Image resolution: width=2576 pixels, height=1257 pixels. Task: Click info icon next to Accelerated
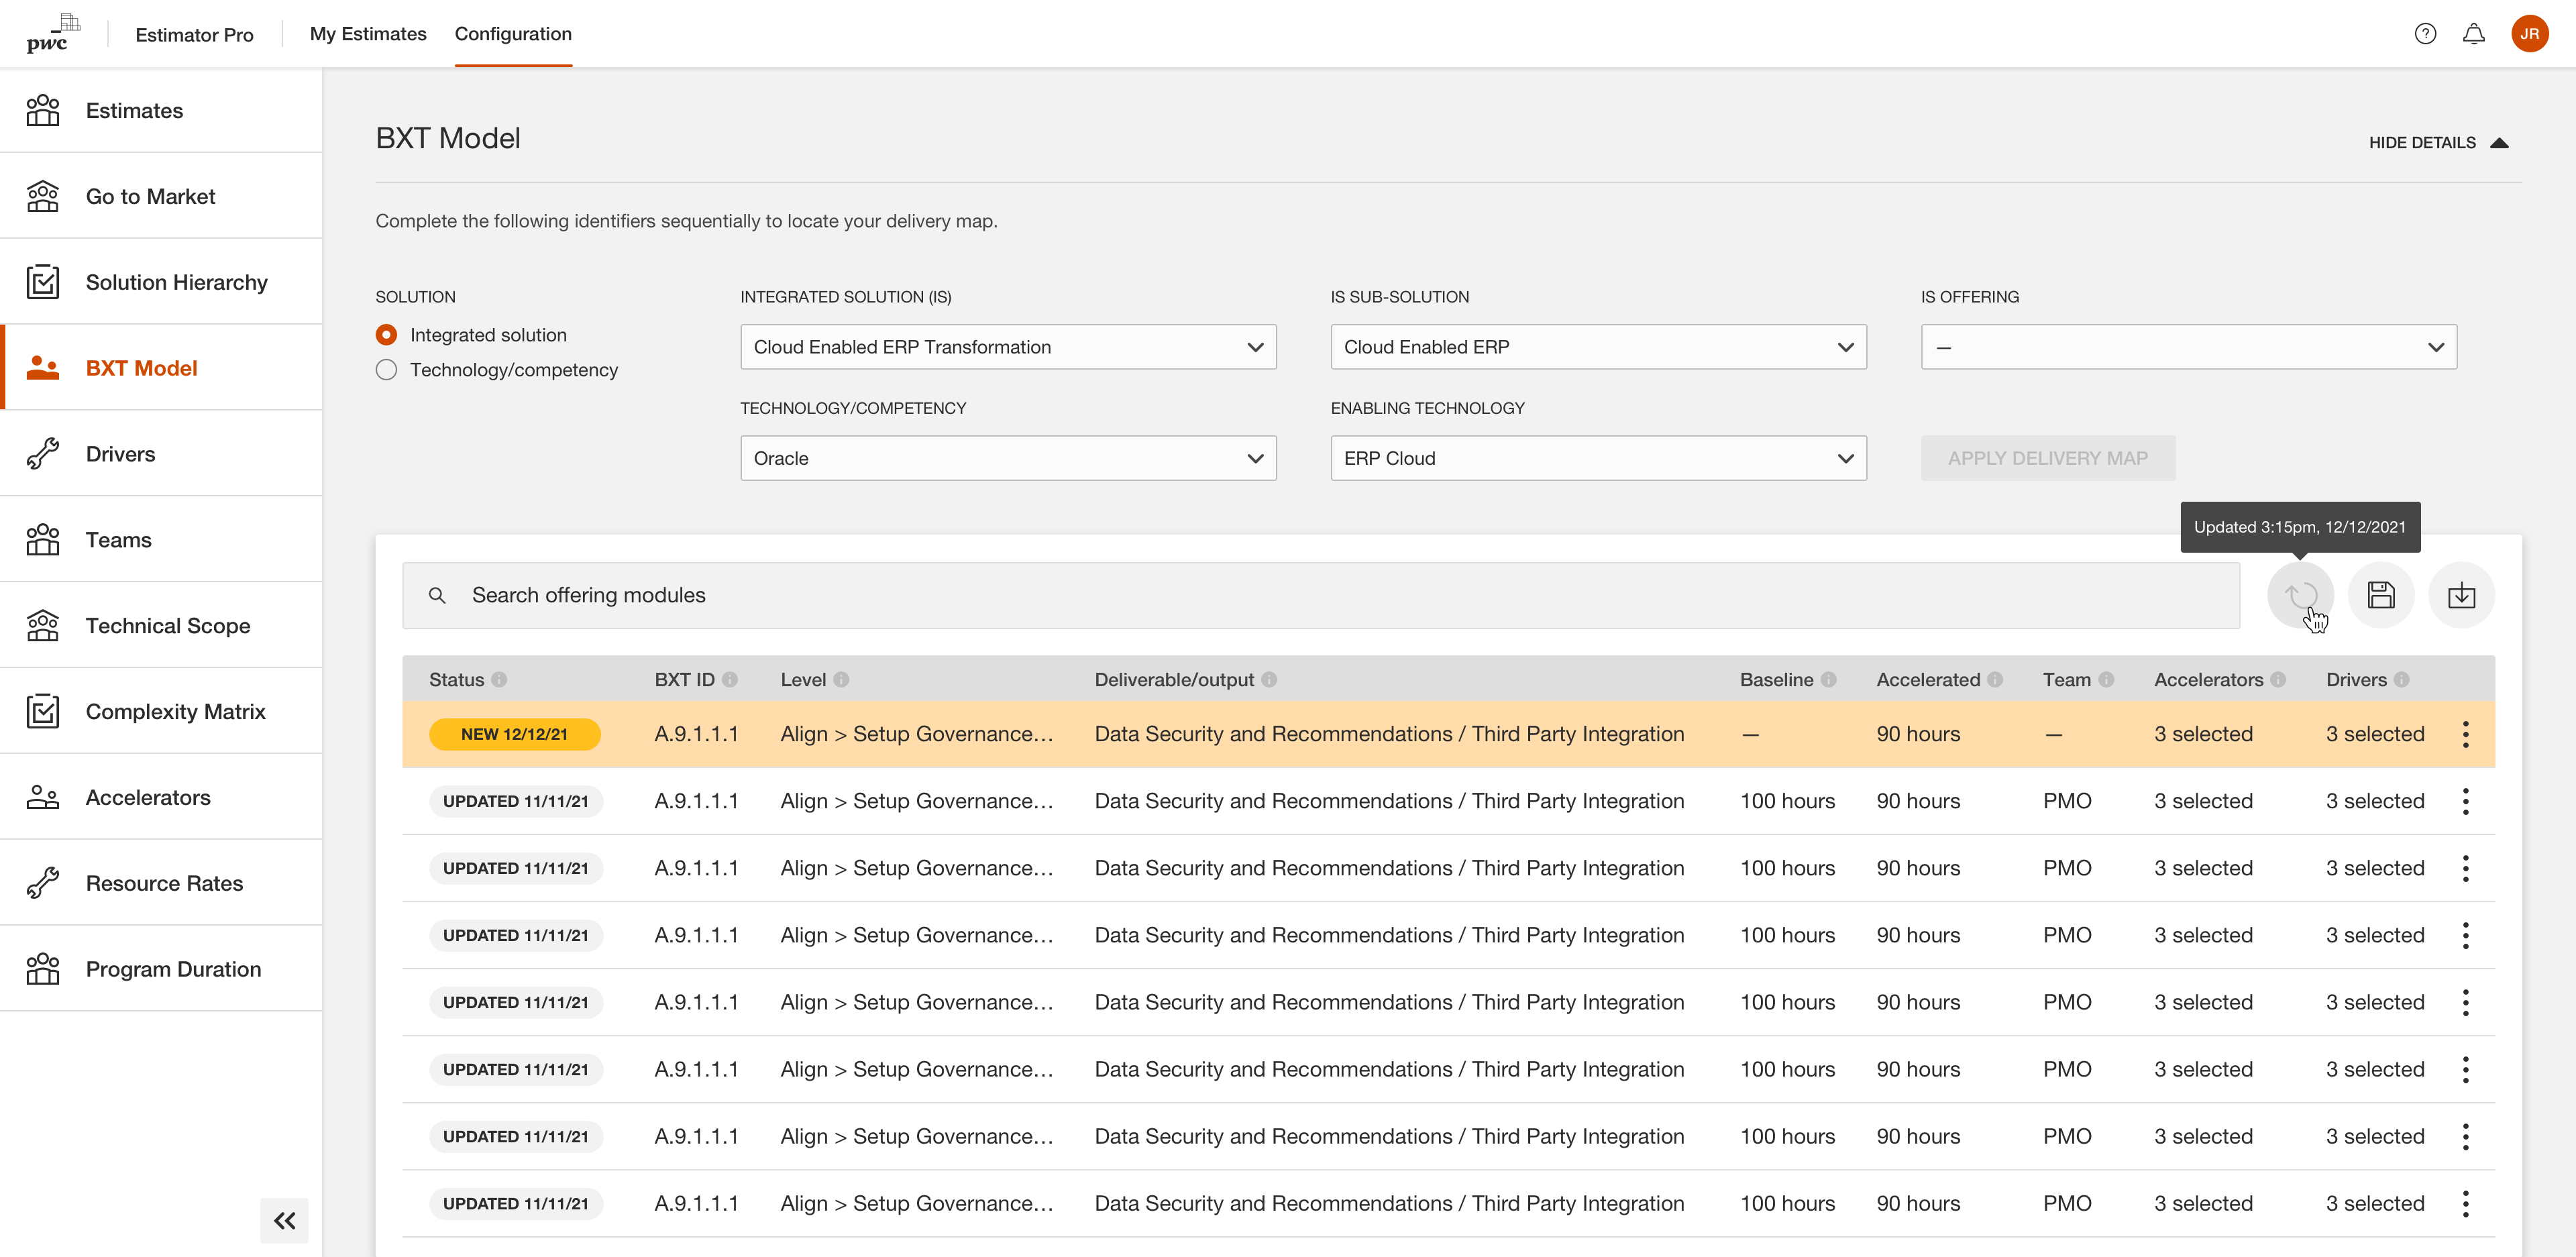[x=1995, y=680]
